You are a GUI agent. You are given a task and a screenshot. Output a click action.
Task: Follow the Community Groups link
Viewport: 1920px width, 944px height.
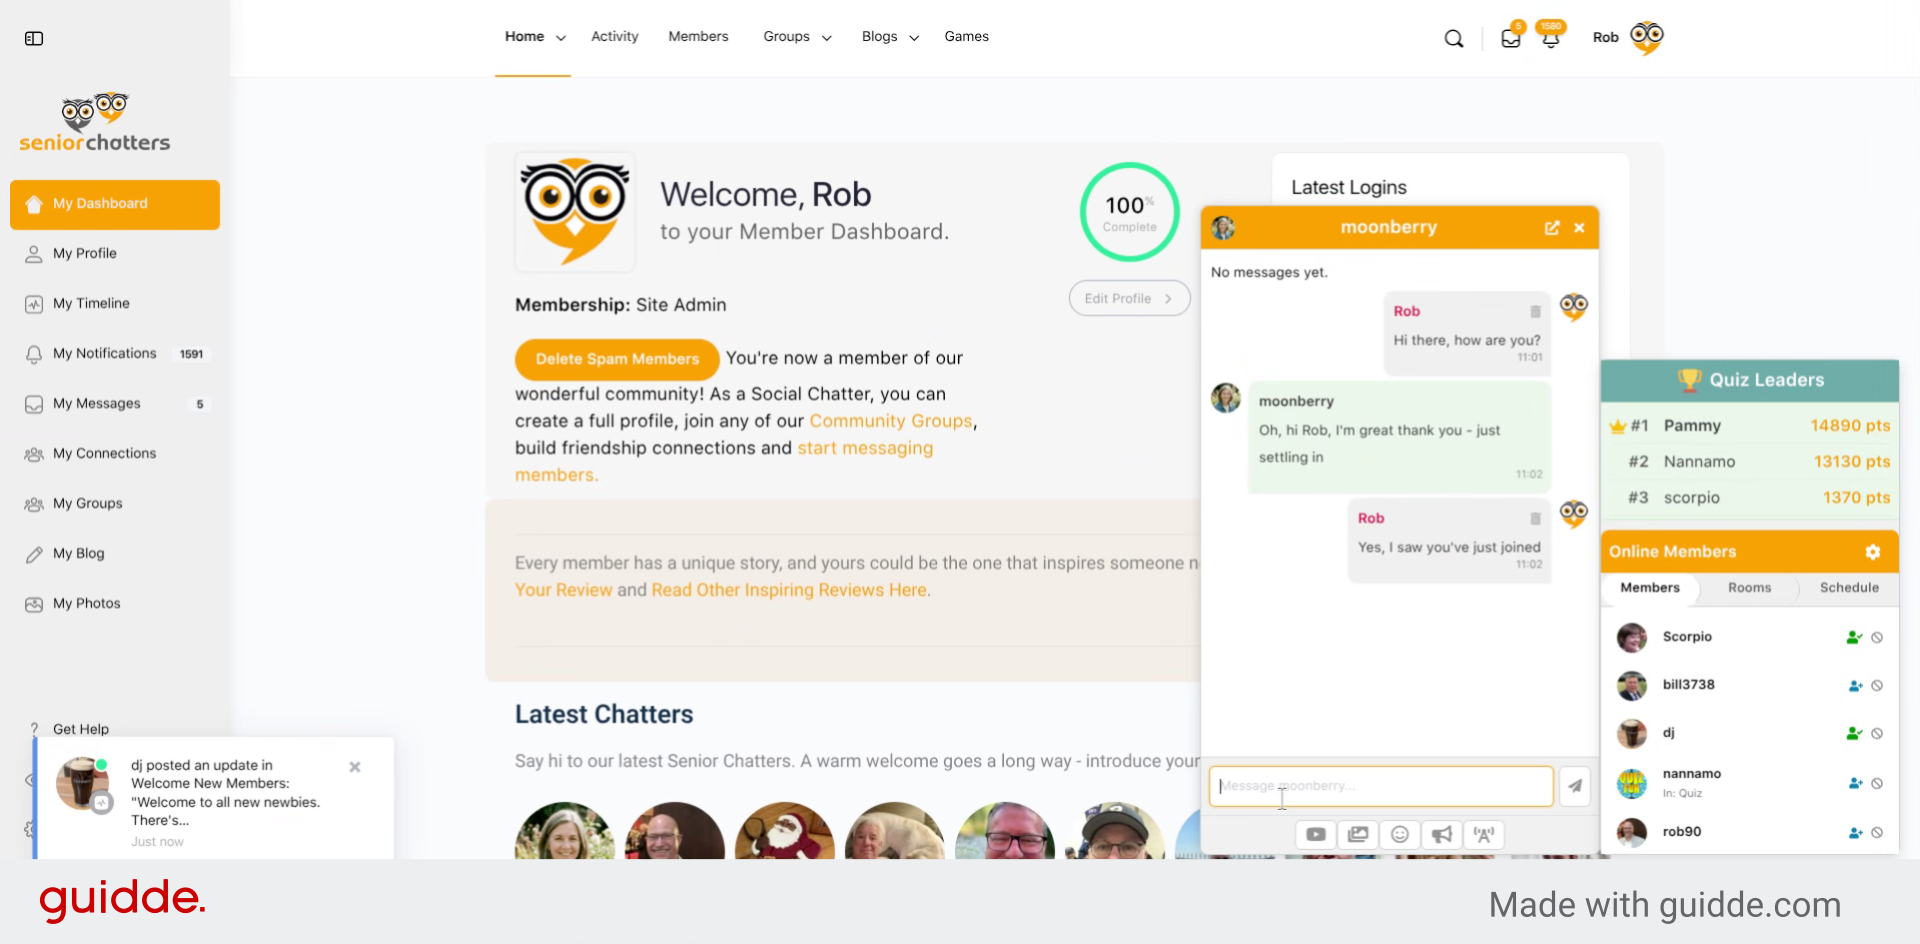891,421
